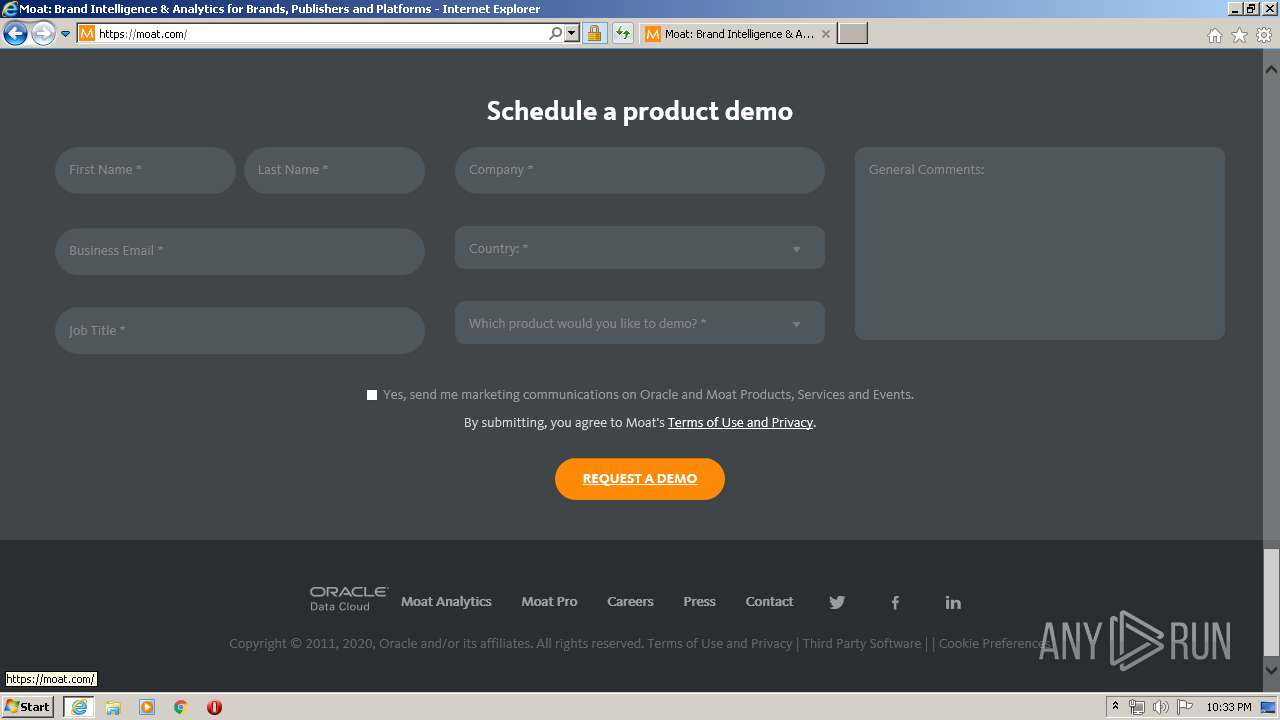Expand the address bar autocomplete dropdown
The height and width of the screenshot is (720, 1280).
point(572,33)
